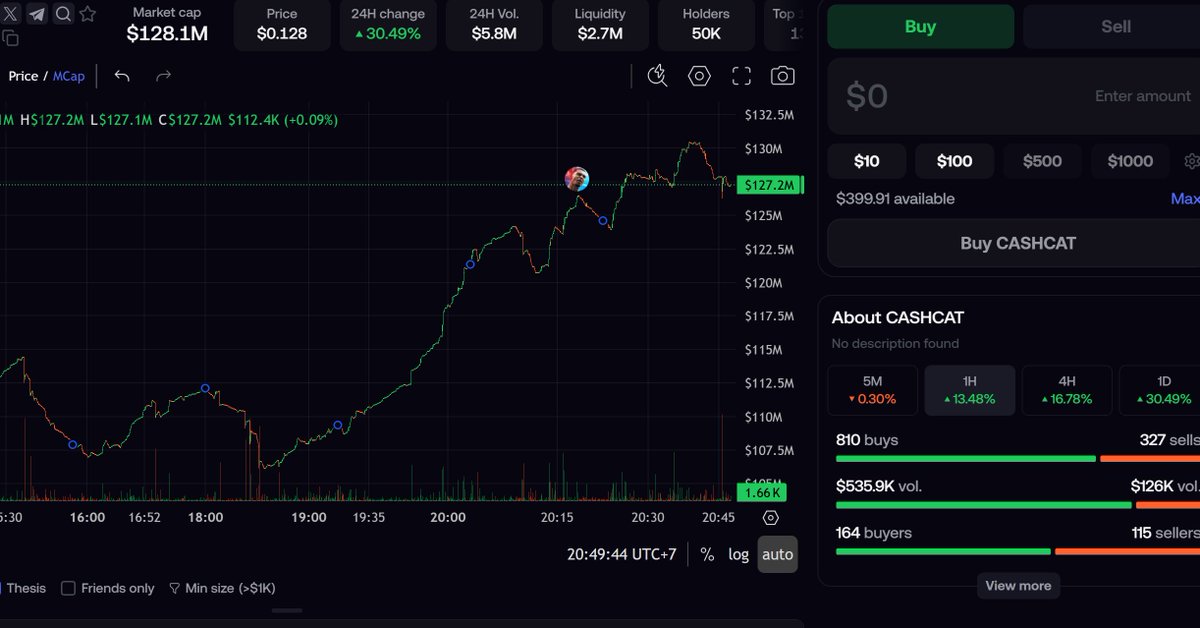This screenshot has height=628, width=1200.
Task: Click the volume ratio bar
Action: 1018,505
